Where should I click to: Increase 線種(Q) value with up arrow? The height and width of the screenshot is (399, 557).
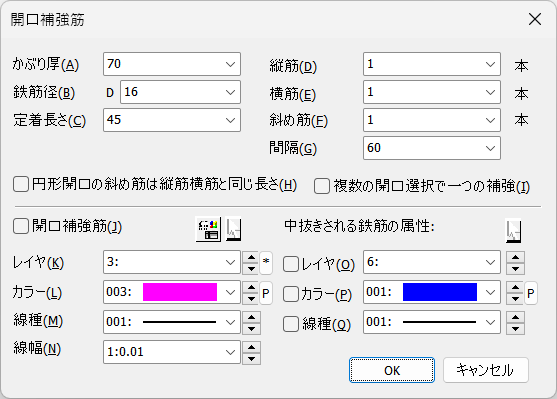515,317
